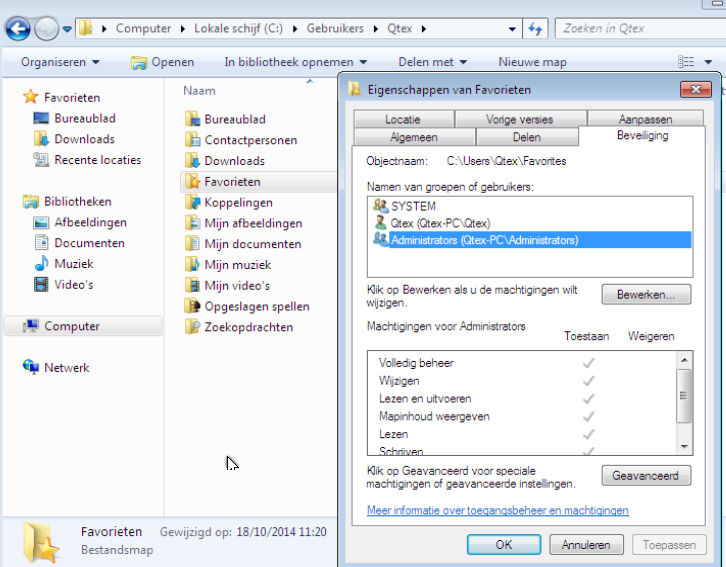The width and height of the screenshot is (726, 567).
Task: Click the Netwerk icon in sidebar
Action: coord(31,368)
